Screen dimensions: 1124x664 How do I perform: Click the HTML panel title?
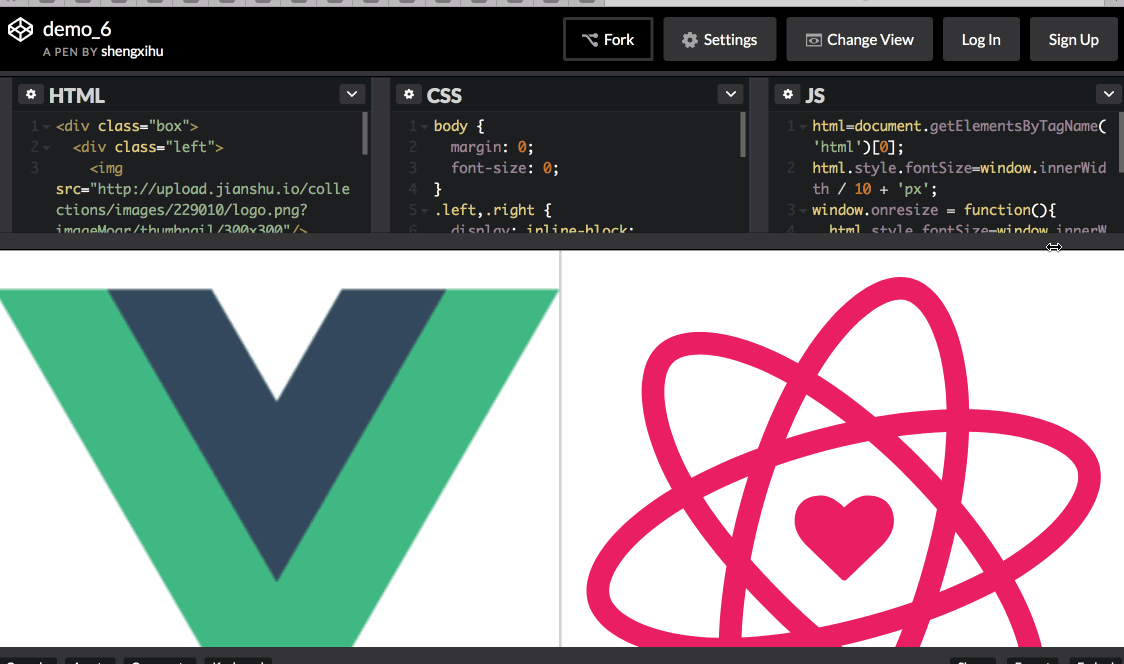click(x=77, y=95)
